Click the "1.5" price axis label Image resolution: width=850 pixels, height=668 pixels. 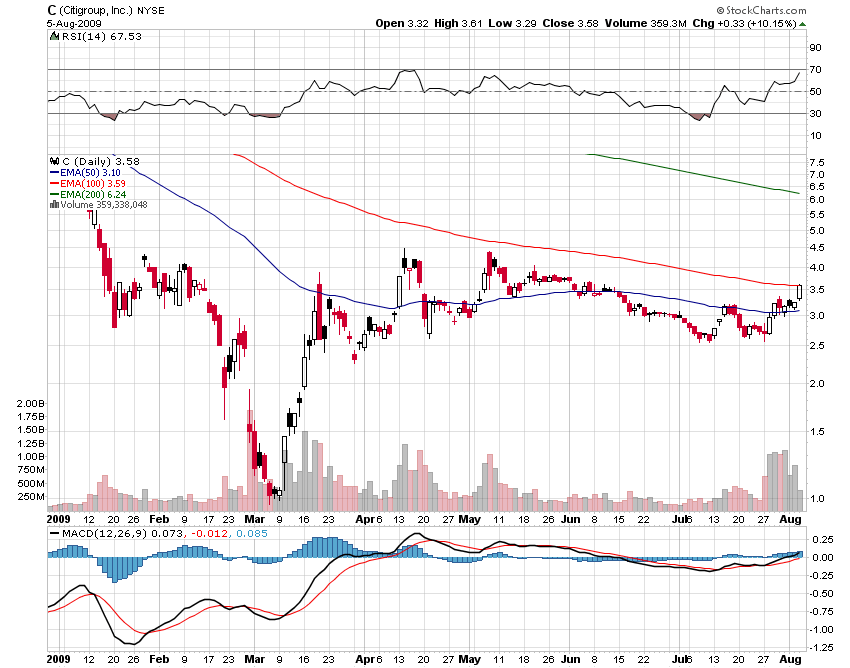[x=817, y=432]
